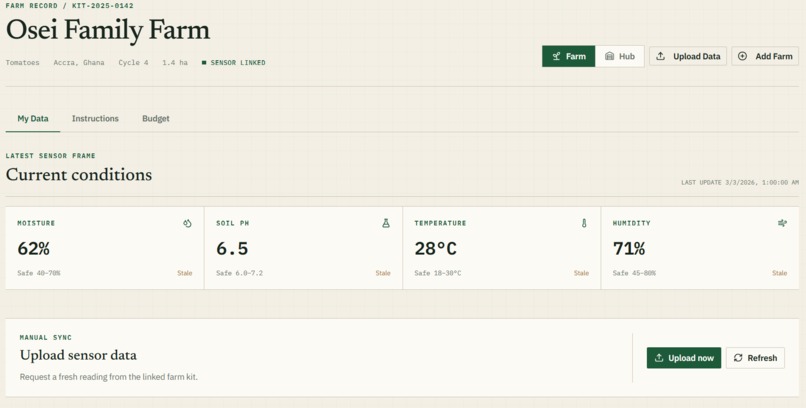The width and height of the screenshot is (806, 408).
Task: Open the My Data tab
Action: [x=33, y=119]
